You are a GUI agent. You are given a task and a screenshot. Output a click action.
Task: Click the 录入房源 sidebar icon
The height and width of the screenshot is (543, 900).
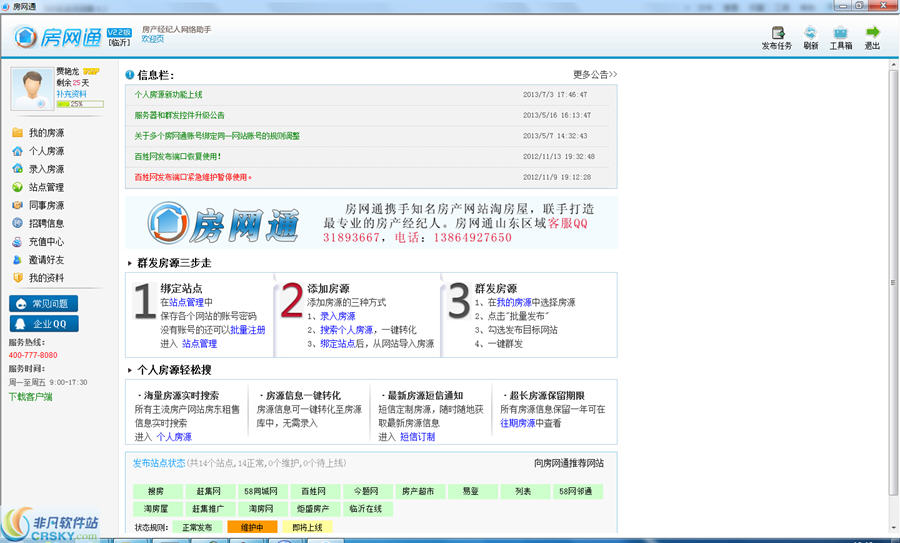coord(17,169)
